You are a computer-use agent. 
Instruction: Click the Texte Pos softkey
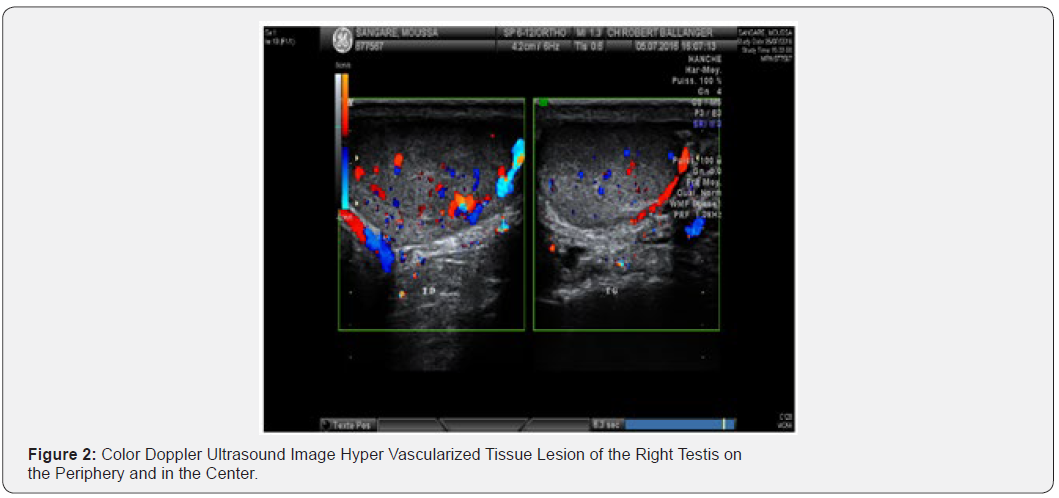click(347, 425)
